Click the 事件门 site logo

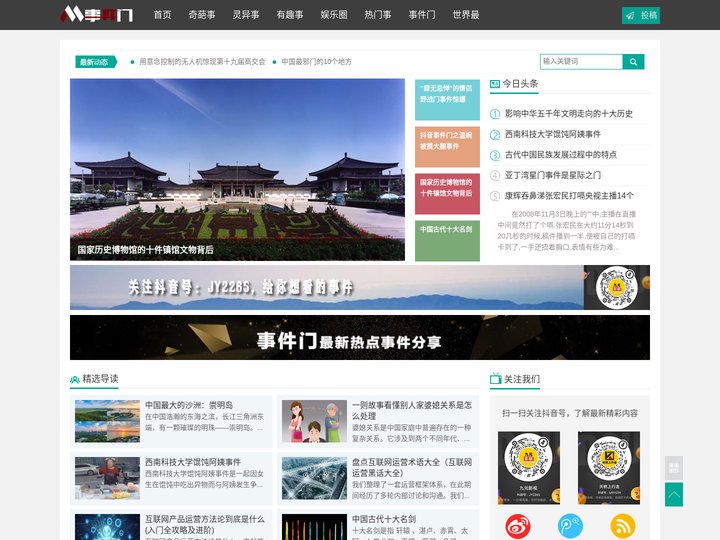[x=96, y=14]
